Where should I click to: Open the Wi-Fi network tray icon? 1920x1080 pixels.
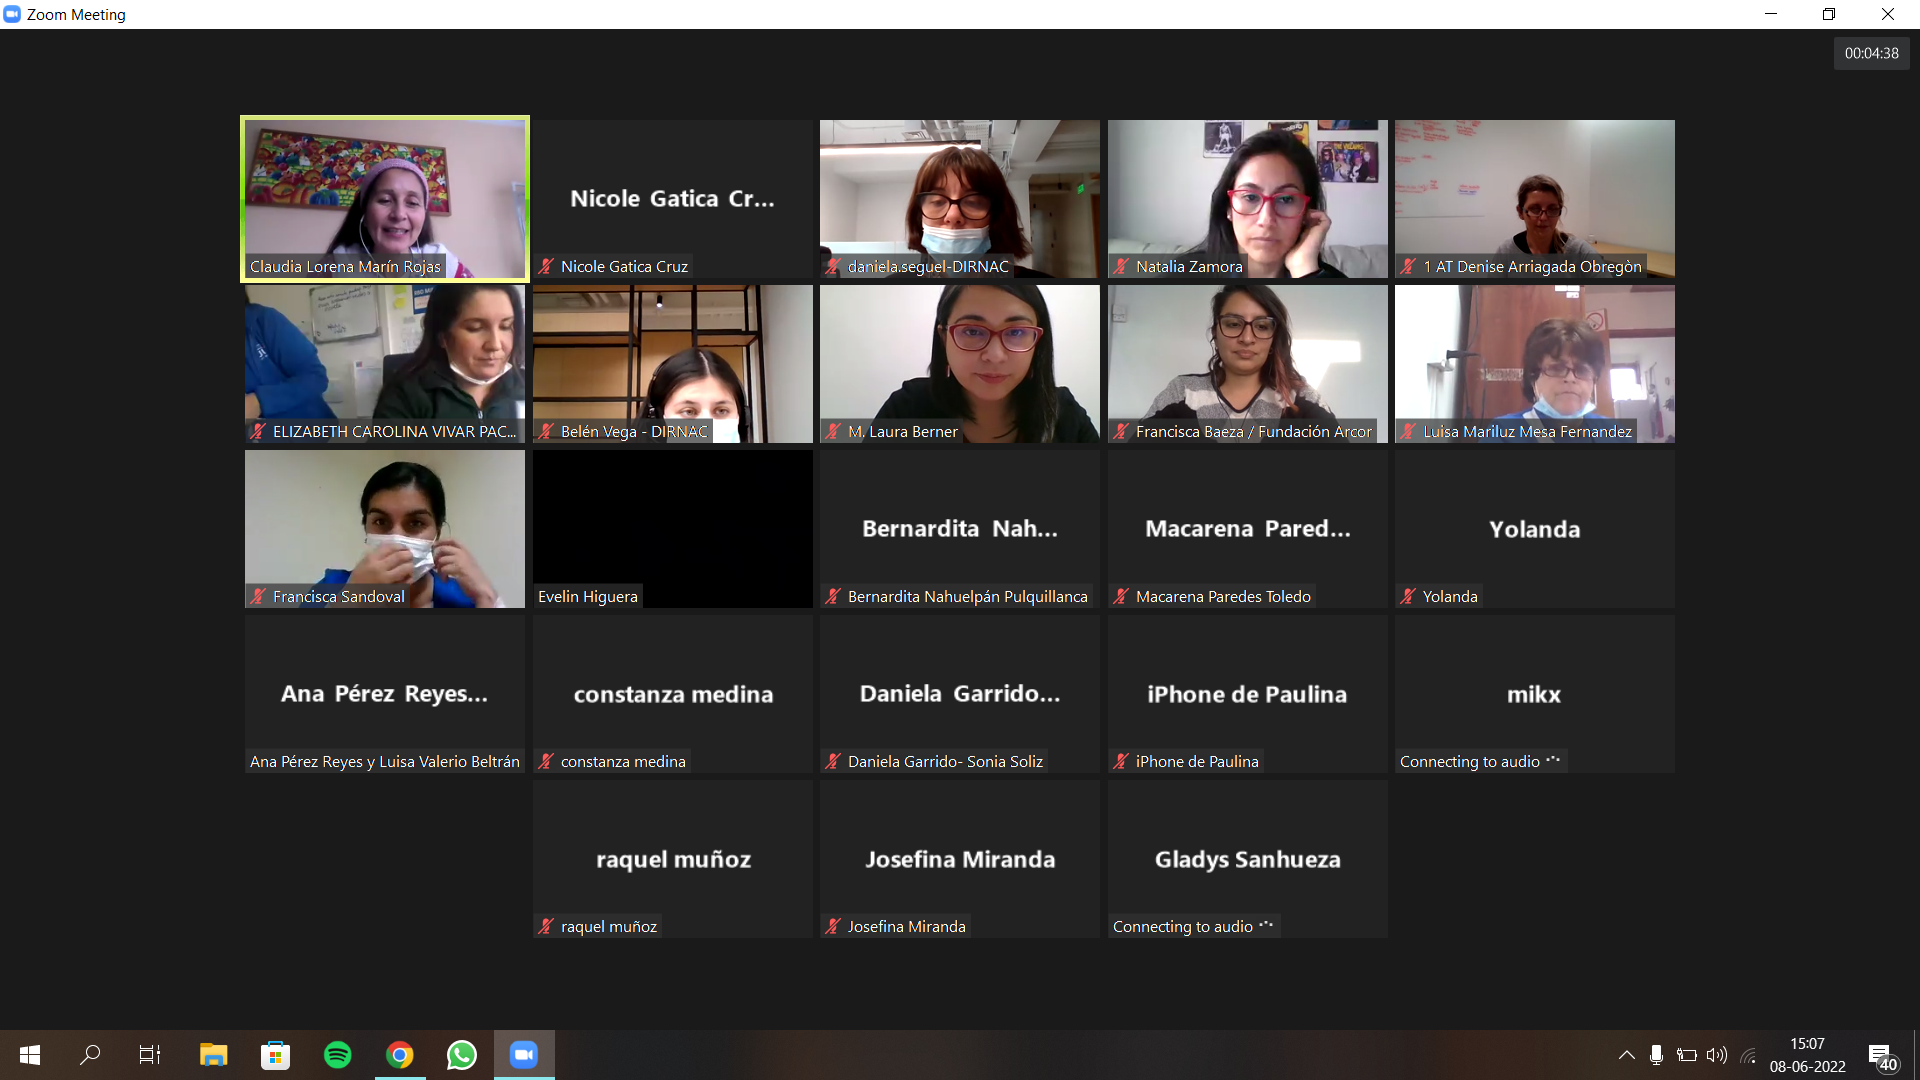1748,1055
